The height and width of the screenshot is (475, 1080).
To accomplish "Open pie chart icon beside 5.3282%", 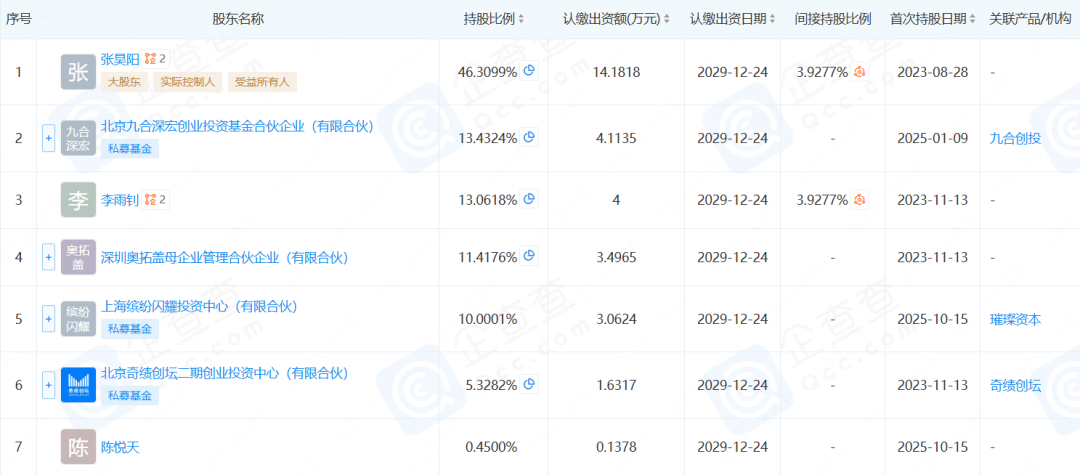I will (x=529, y=384).
